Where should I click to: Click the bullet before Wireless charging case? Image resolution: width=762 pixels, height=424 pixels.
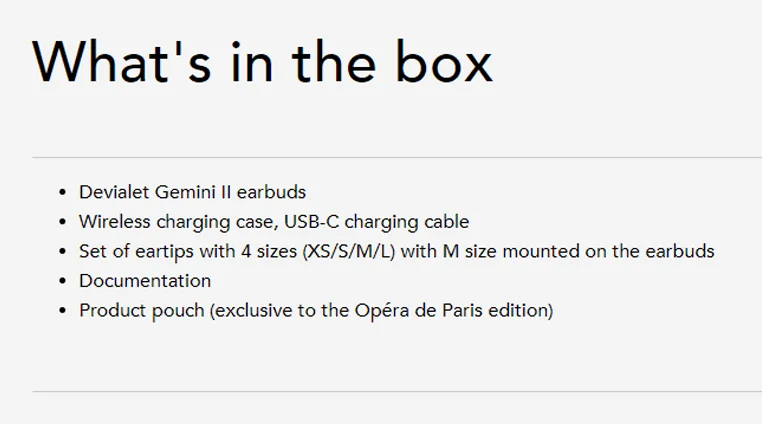tap(62, 222)
